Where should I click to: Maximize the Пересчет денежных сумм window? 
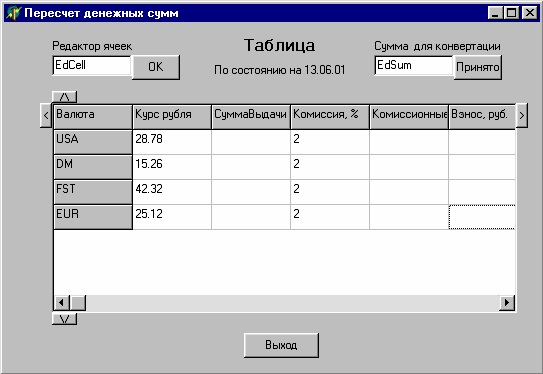(511, 13)
